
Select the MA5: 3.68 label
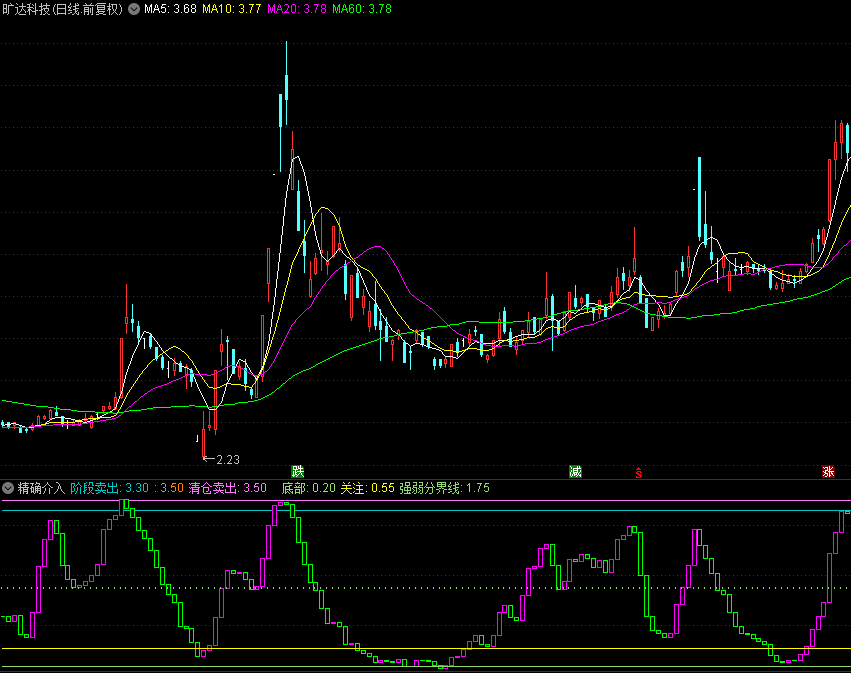click(170, 9)
